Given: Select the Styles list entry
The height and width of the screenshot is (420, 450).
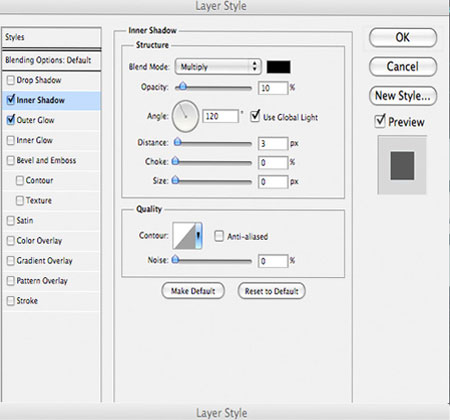Looking at the screenshot, I should tap(51, 37).
